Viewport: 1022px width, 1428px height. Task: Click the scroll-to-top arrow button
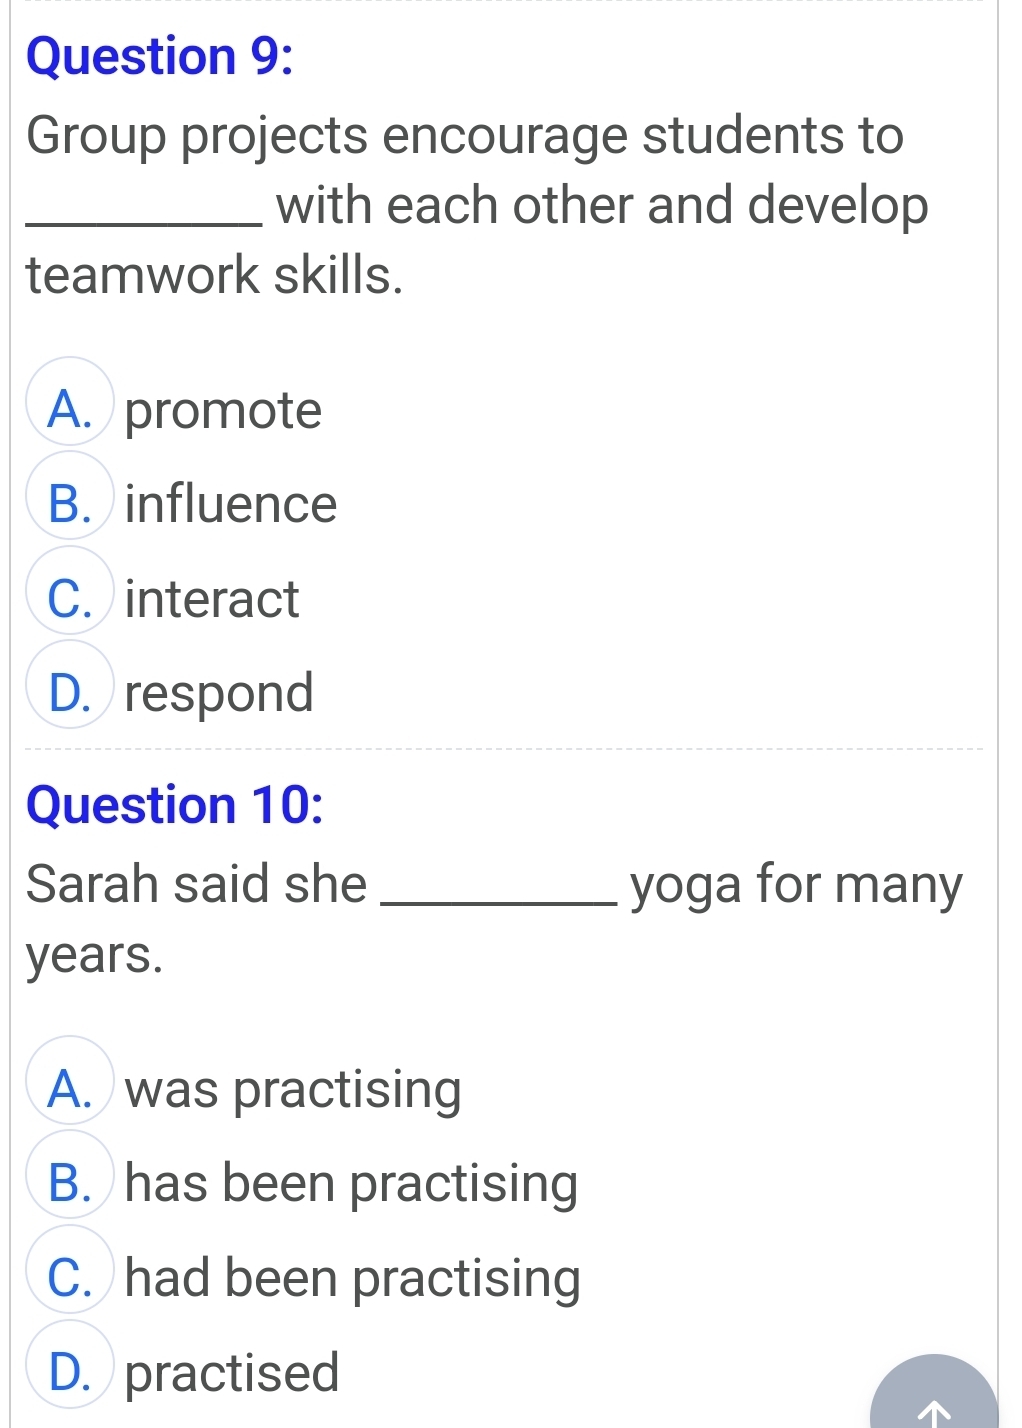click(934, 1394)
